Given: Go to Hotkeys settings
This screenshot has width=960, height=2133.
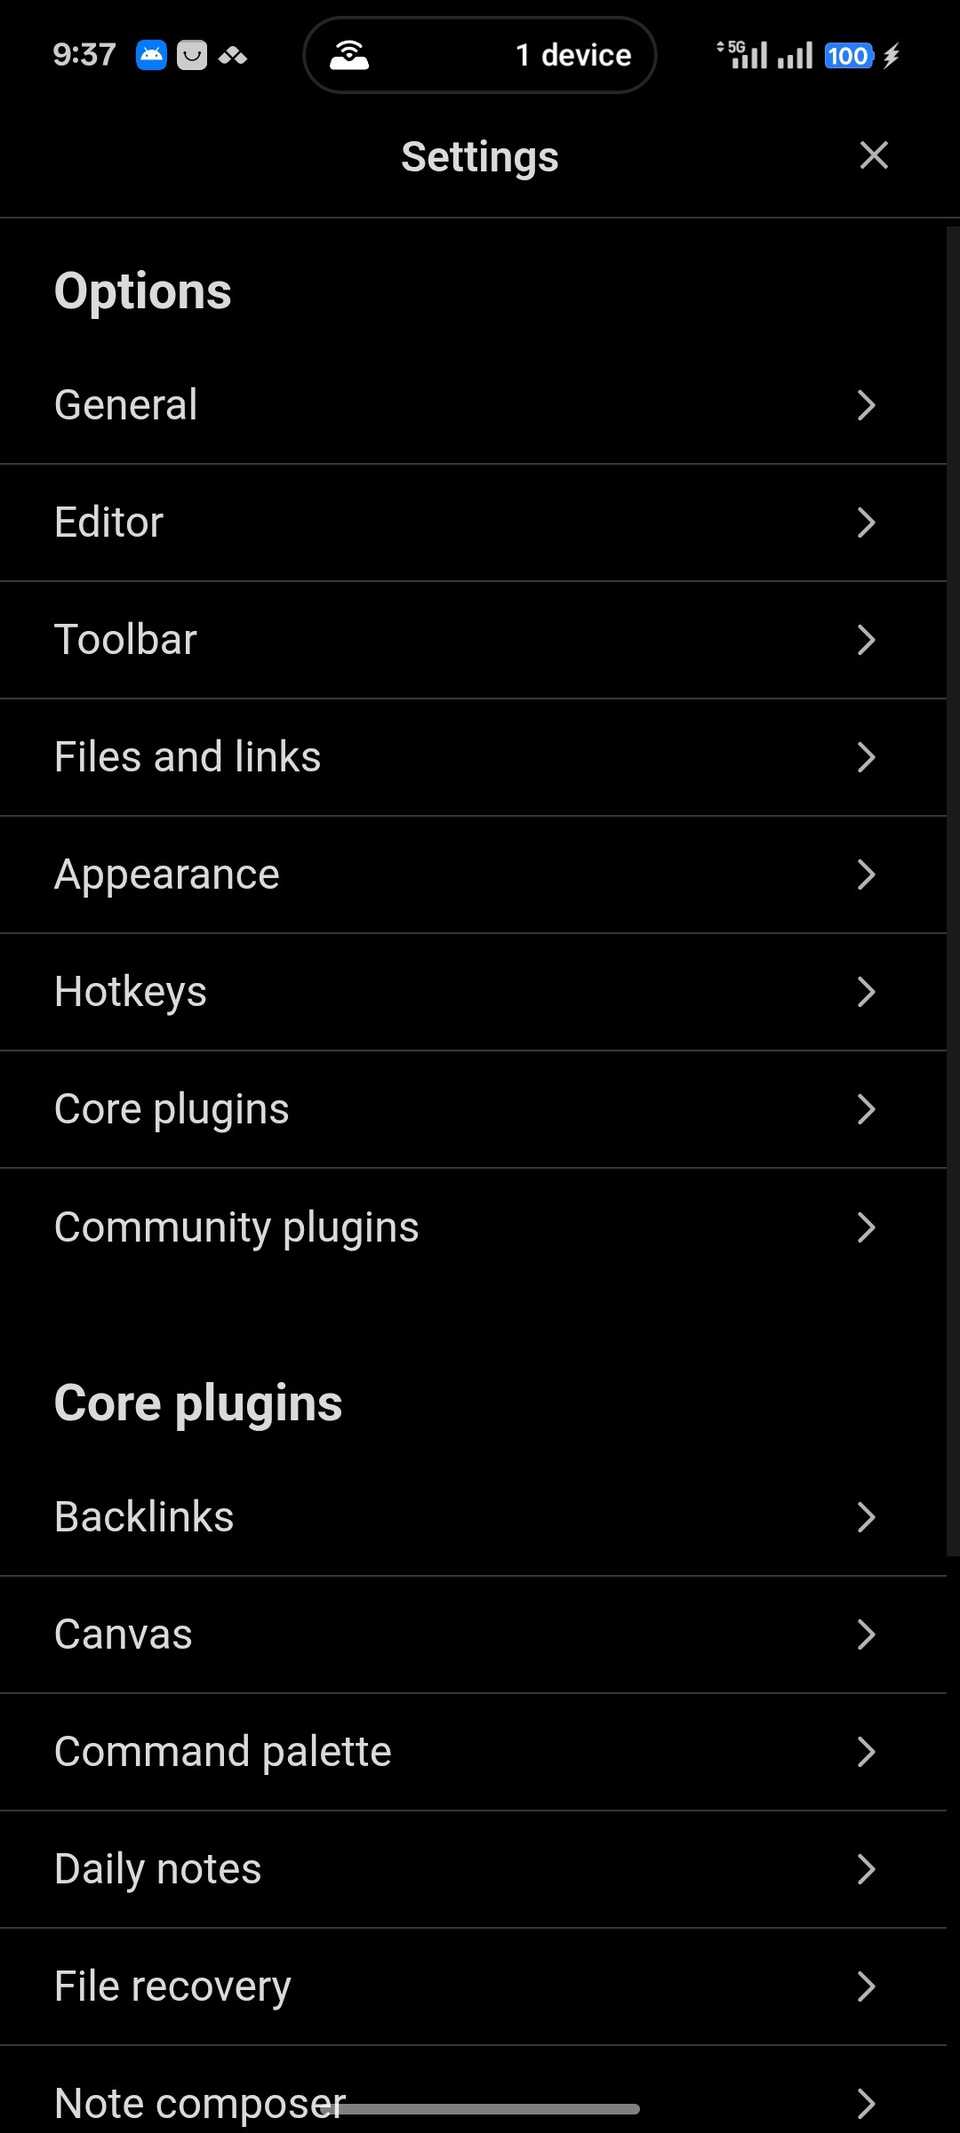Looking at the screenshot, I should coord(131,992).
